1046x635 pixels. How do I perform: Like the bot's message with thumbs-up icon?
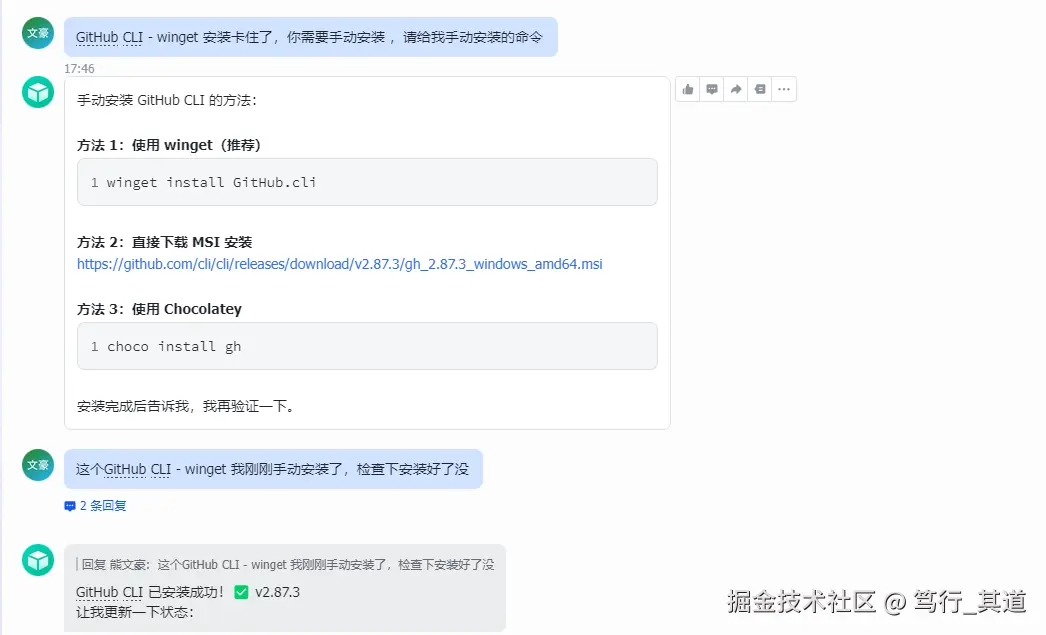[687, 89]
